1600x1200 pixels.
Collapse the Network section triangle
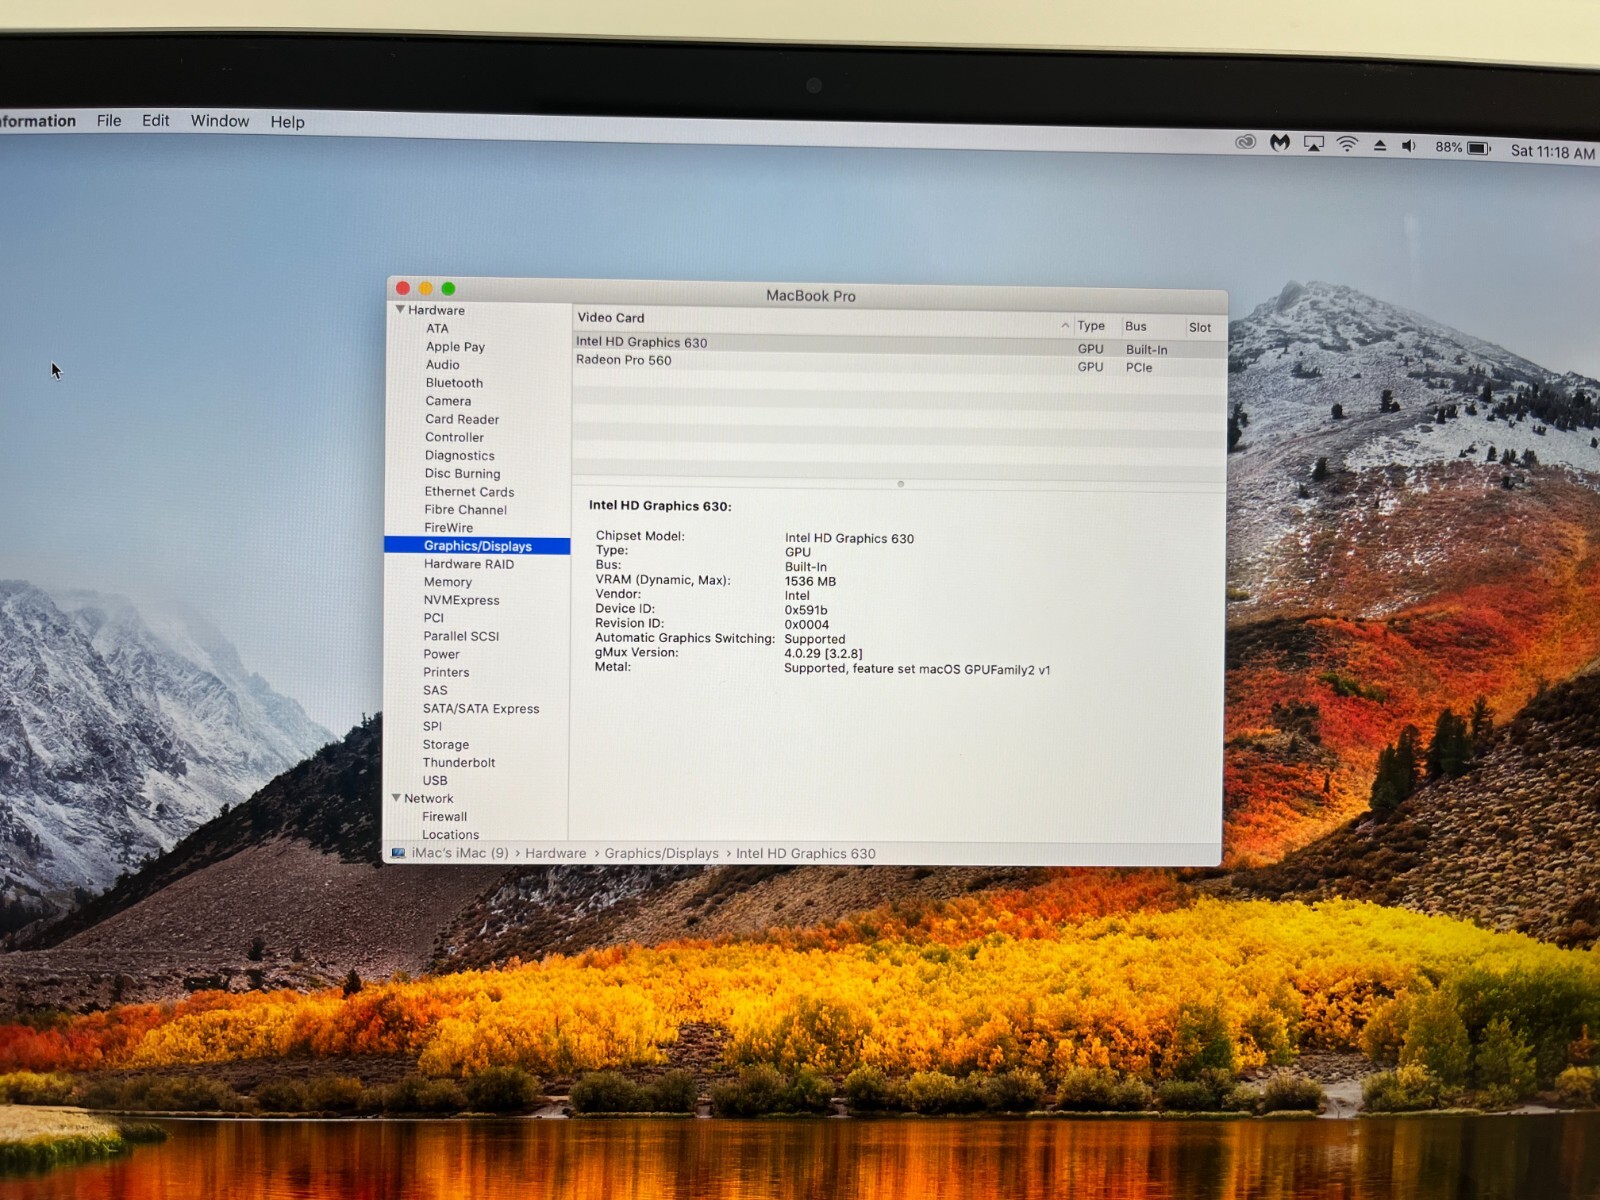[x=396, y=798]
